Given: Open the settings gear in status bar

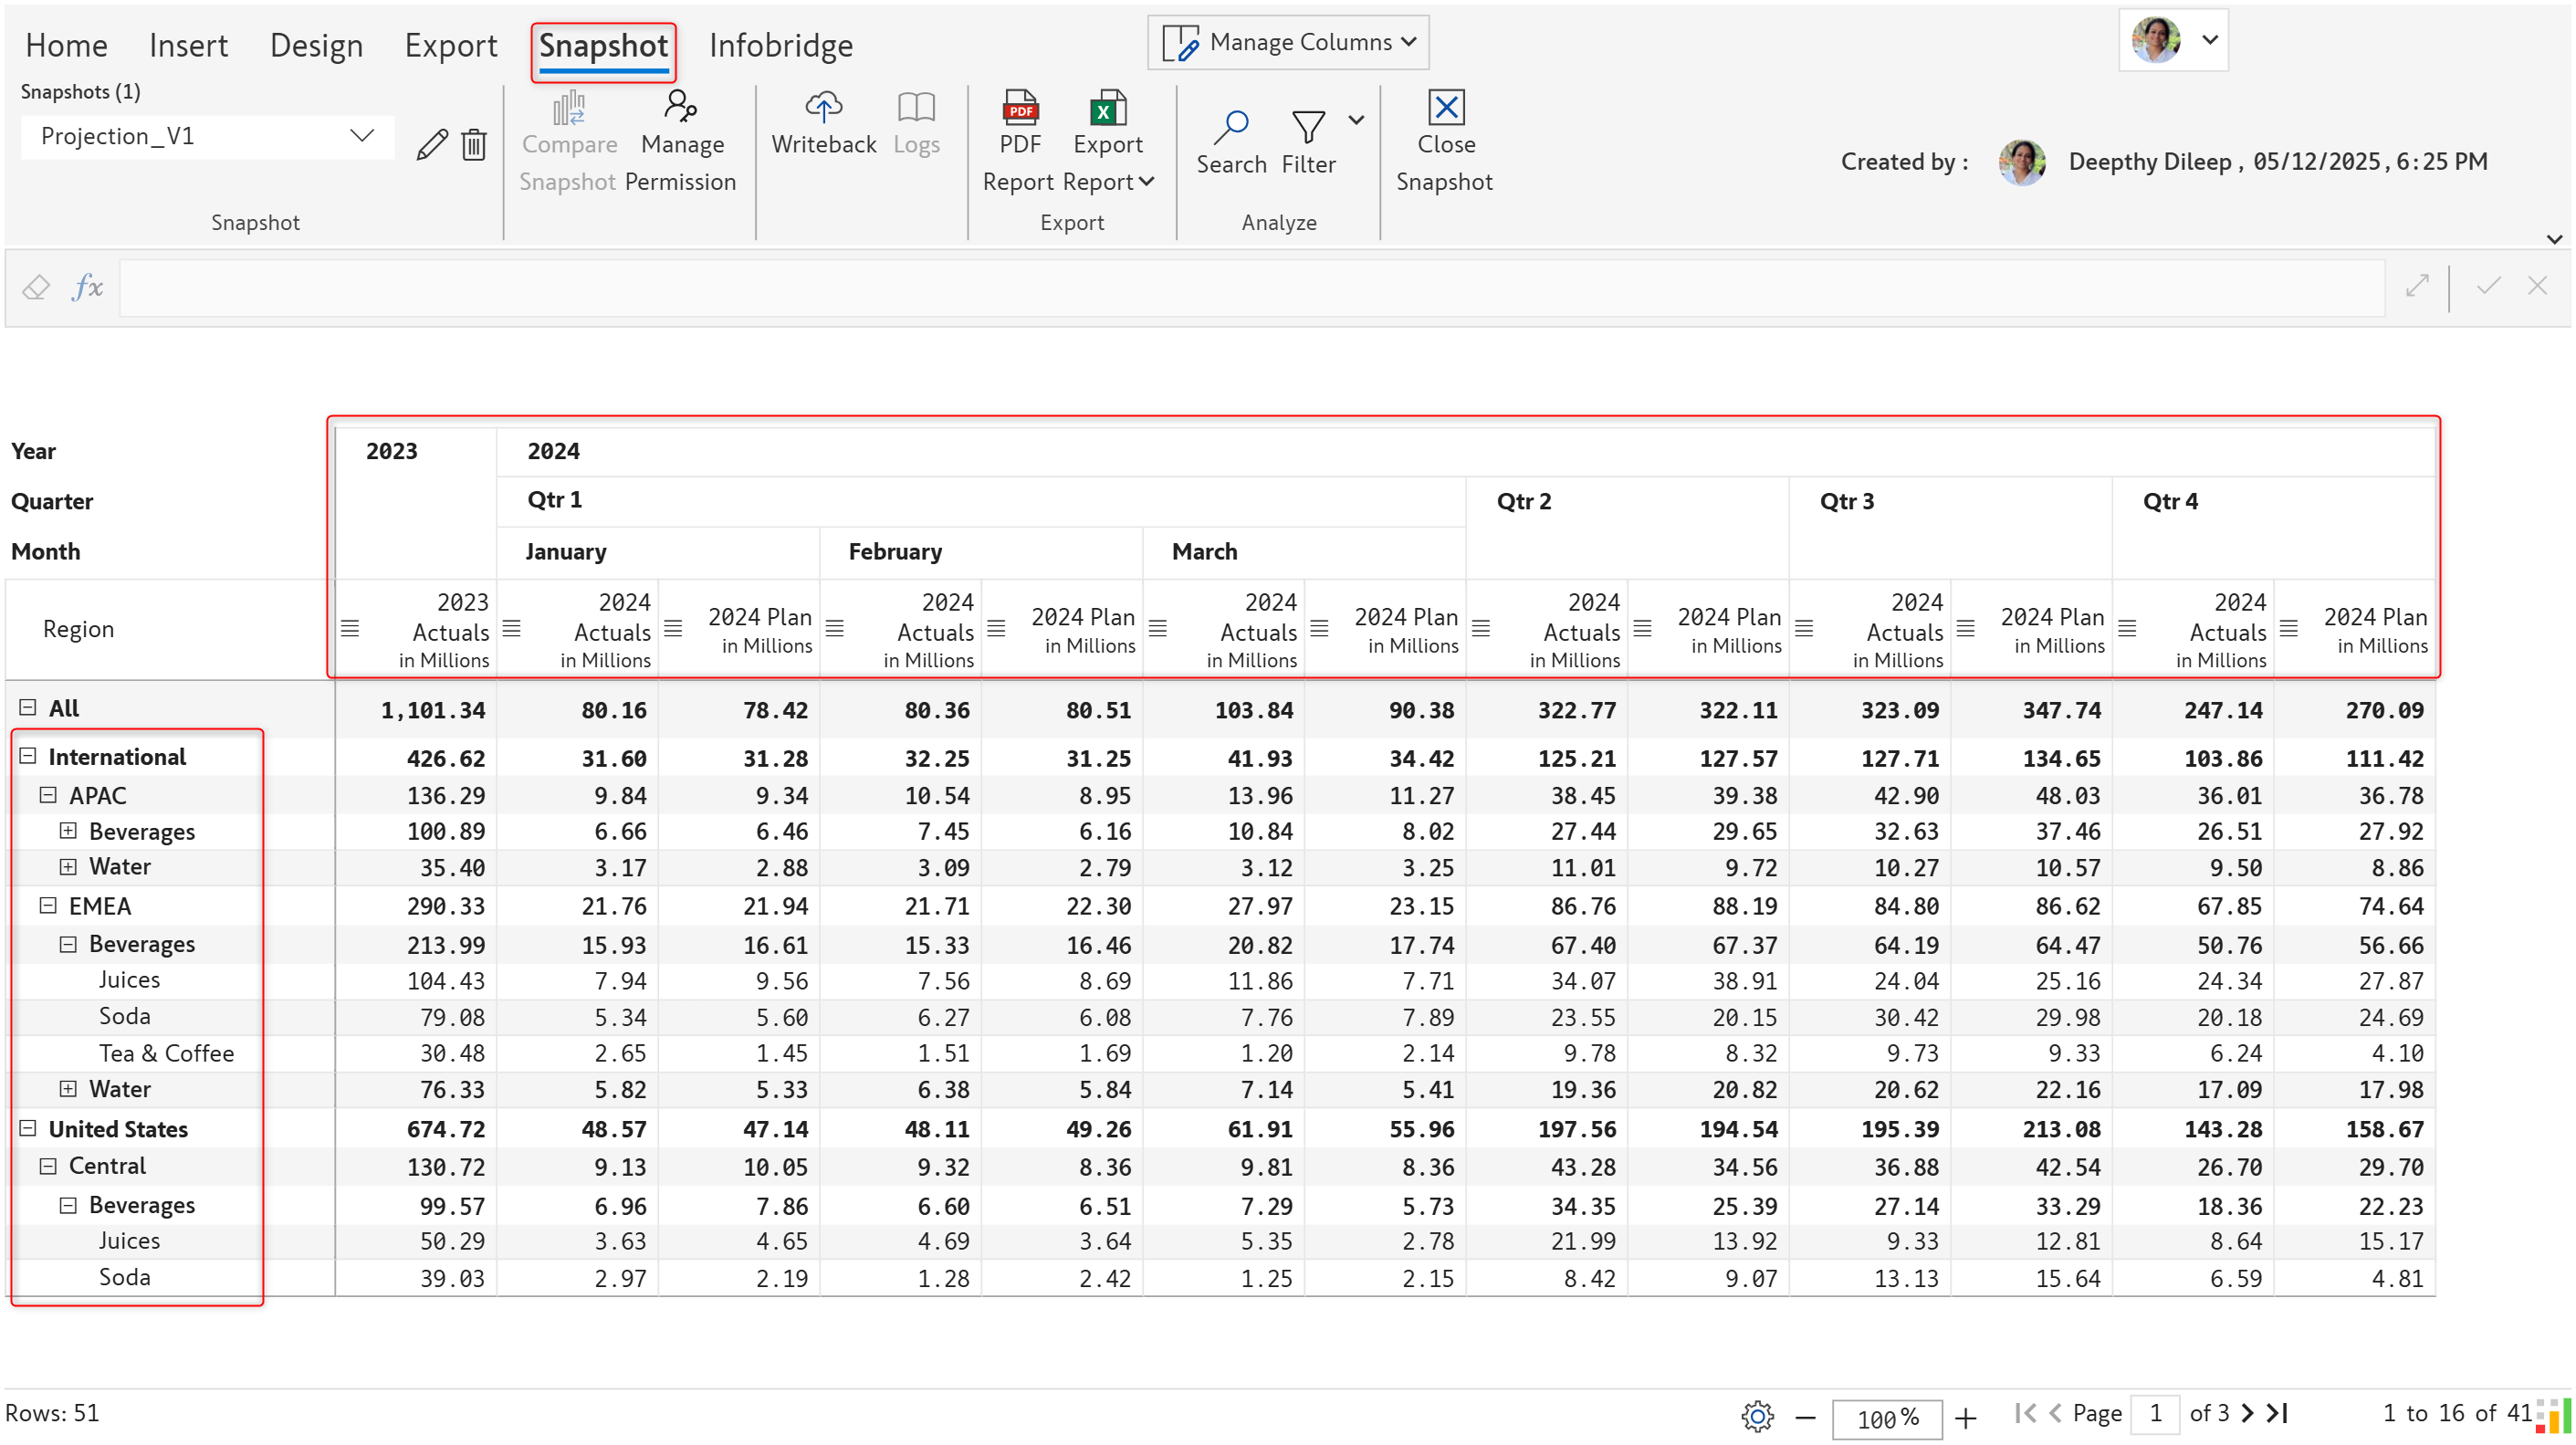Looking at the screenshot, I should click(1757, 1416).
